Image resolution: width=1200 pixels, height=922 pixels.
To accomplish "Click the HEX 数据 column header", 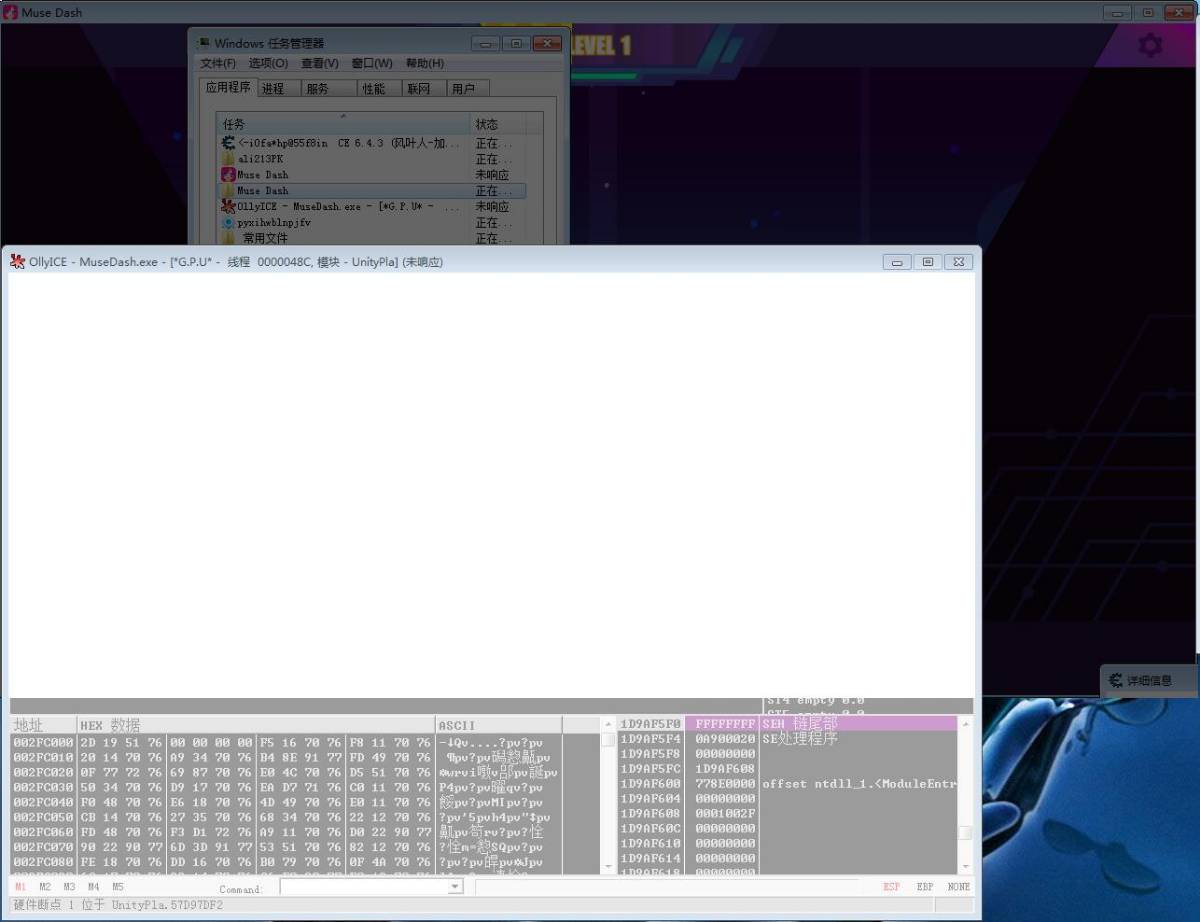I will coord(256,725).
